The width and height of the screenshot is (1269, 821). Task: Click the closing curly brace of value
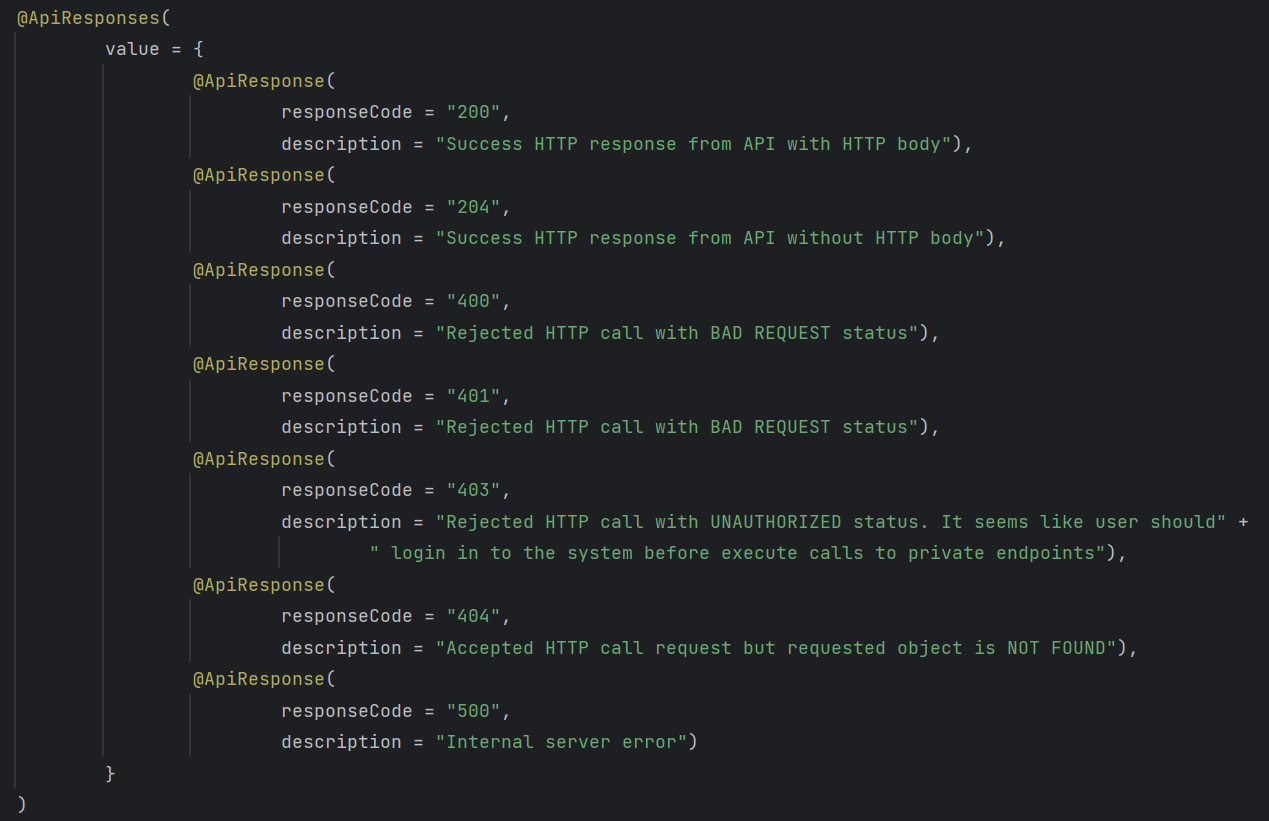pyautogui.click(x=110, y=774)
